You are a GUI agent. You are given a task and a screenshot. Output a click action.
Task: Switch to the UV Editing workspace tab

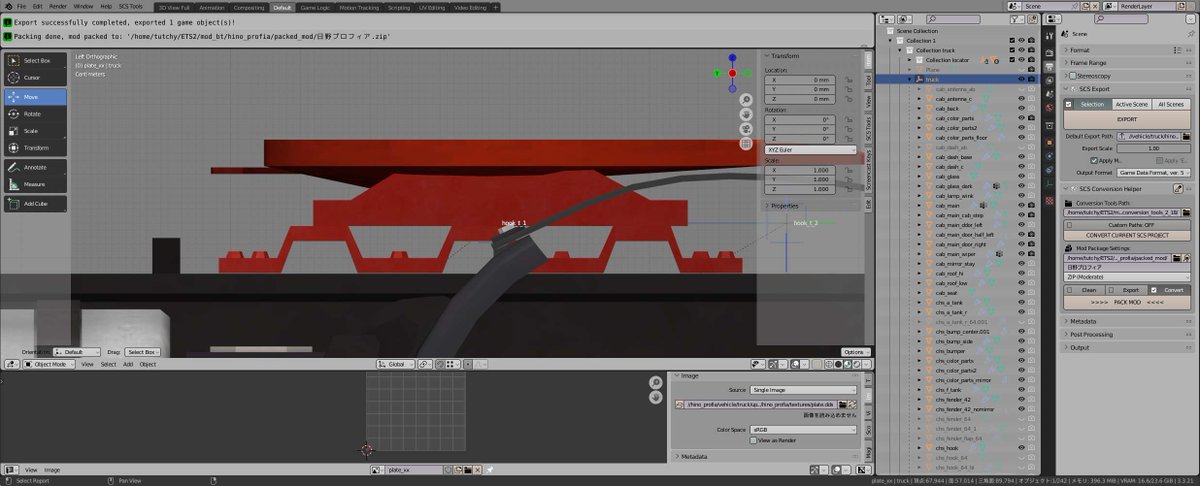432,7
